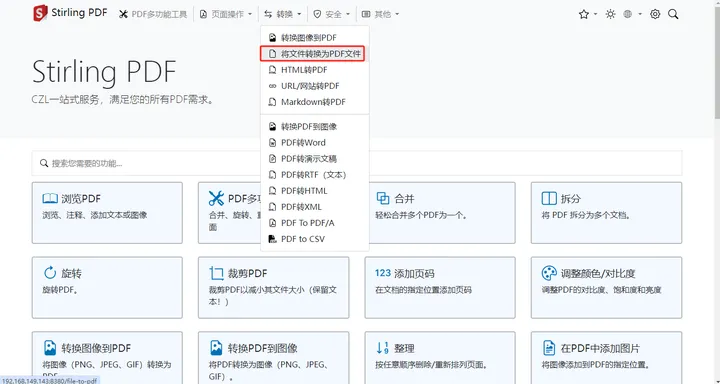Toggle dark mode sun icon
The height and width of the screenshot is (384, 720).
click(610, 14)
